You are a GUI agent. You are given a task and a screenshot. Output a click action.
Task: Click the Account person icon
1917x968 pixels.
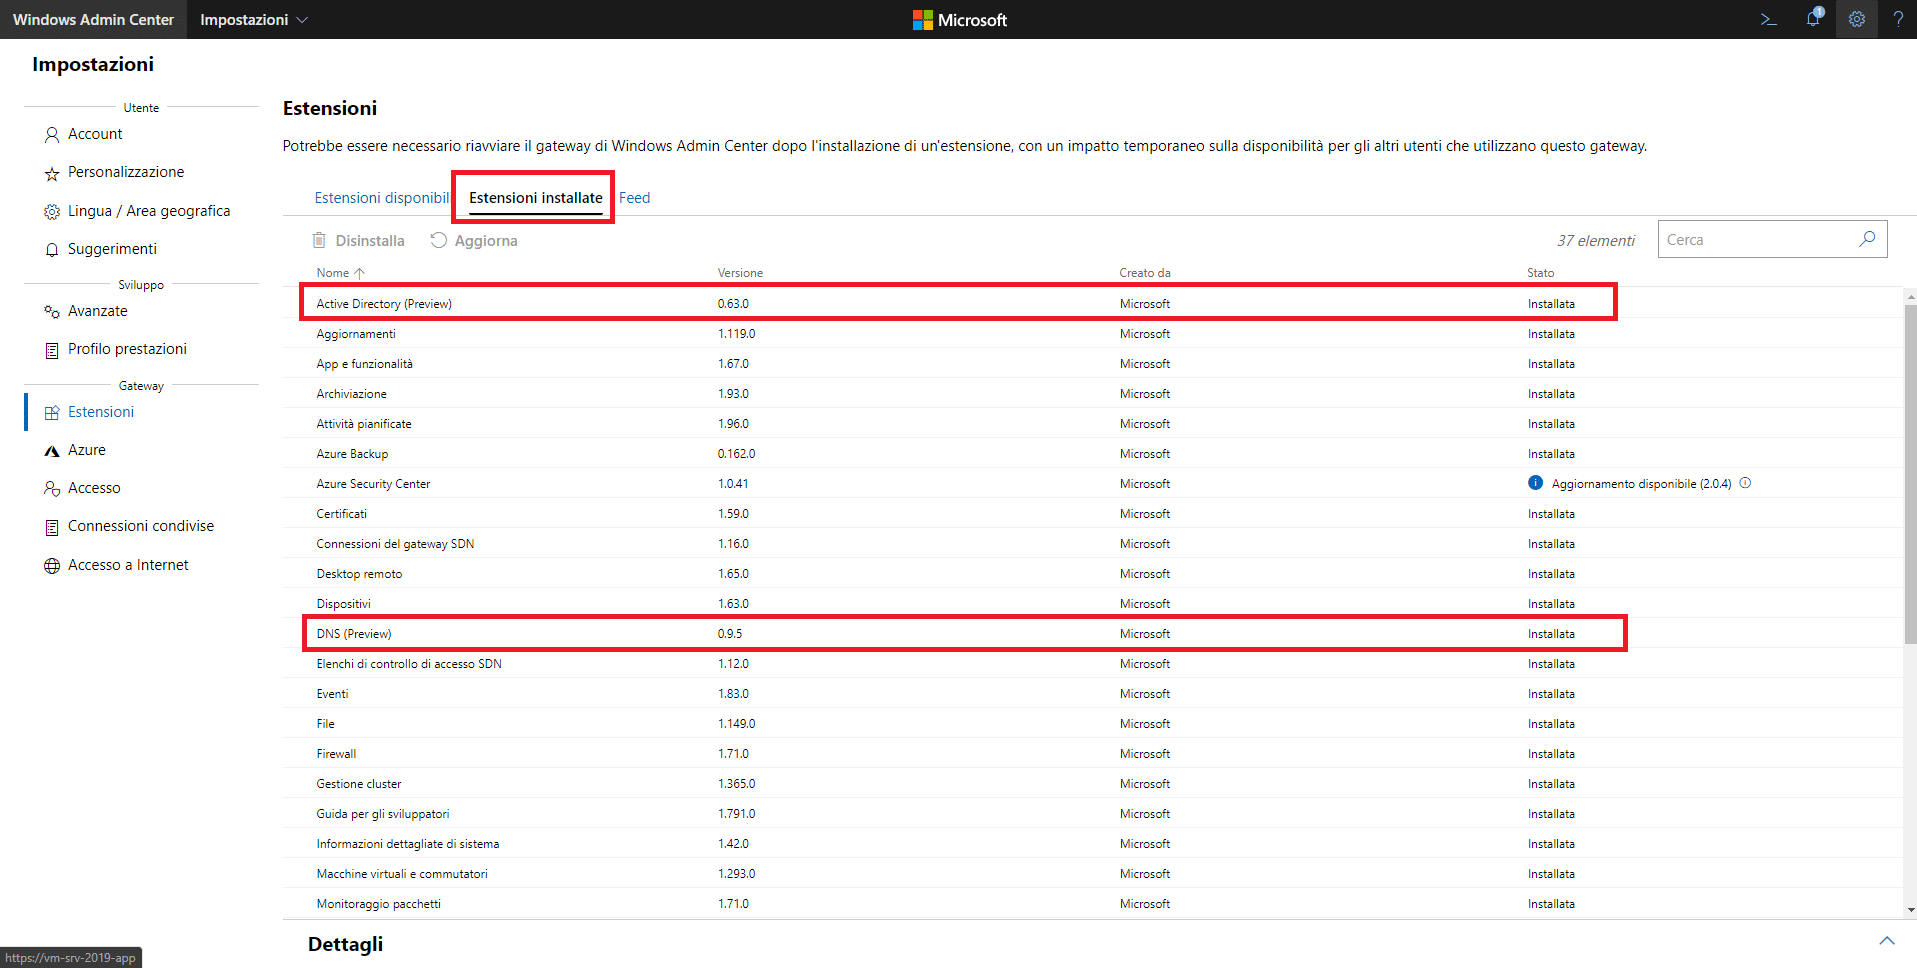[52, 134]
